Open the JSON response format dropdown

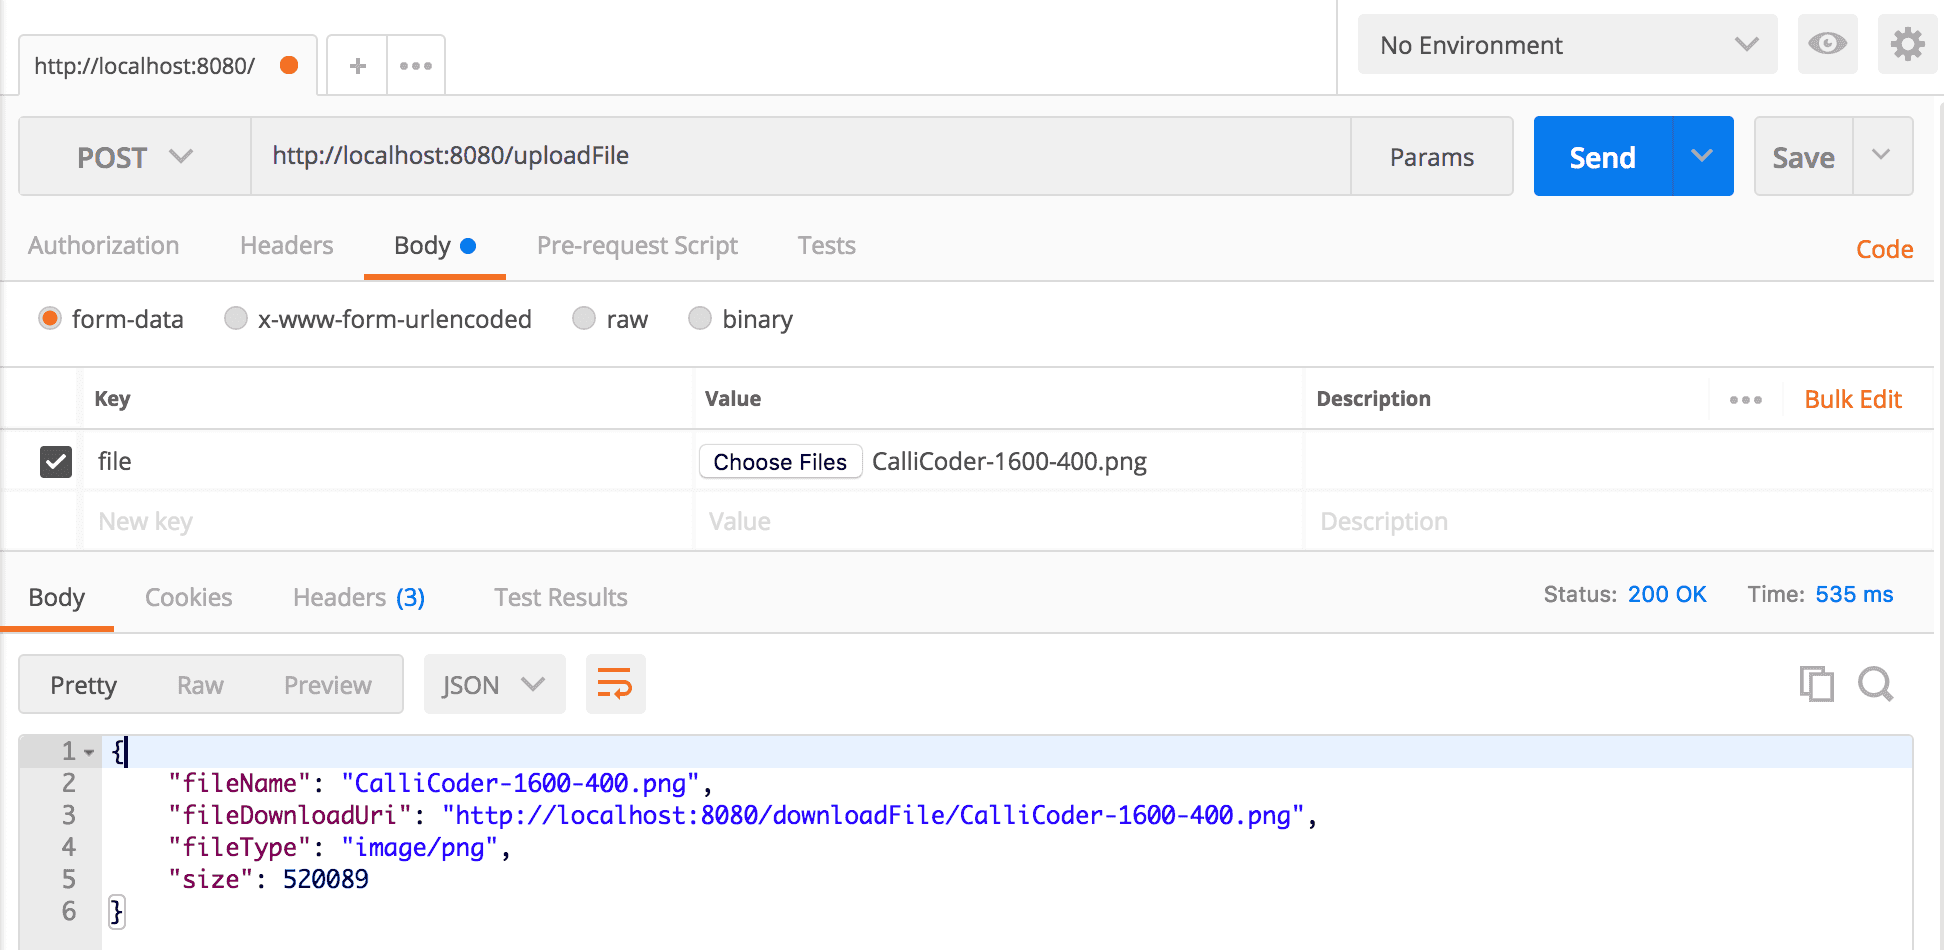[x=494, y=684]
